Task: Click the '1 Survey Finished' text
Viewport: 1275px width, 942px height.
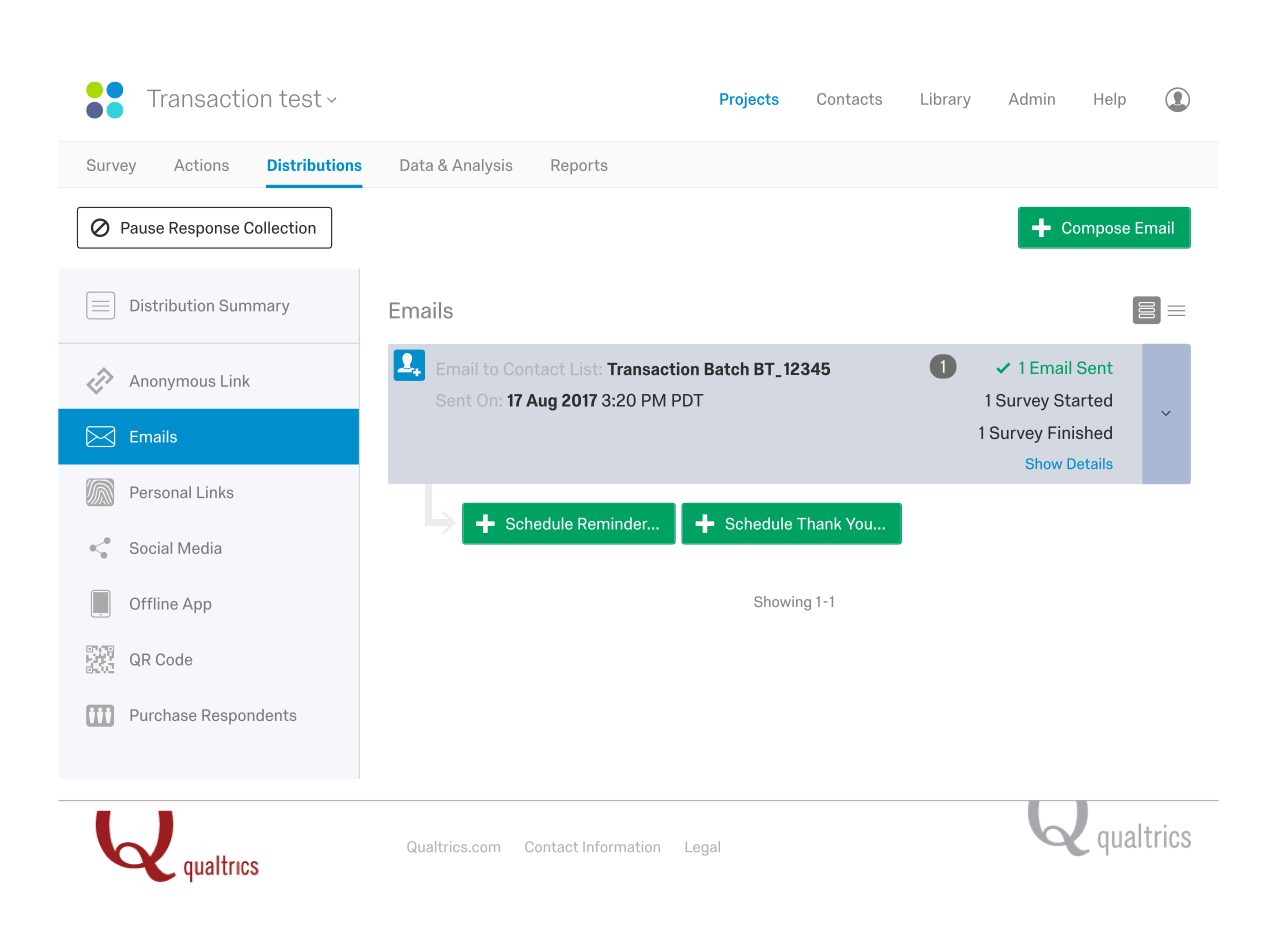Action: [x=1045, y=433]
